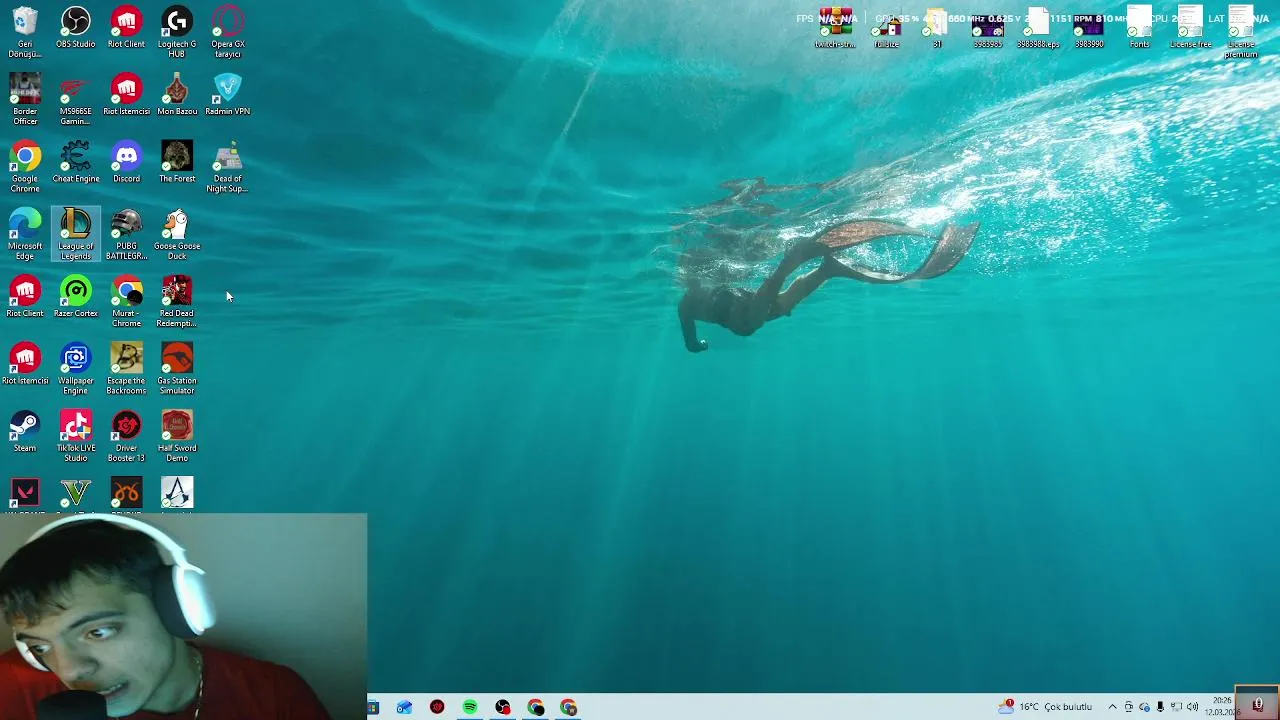Open the Fonts document icon
Viewport: 1280px width, 720px height.
click(1139, 28)
